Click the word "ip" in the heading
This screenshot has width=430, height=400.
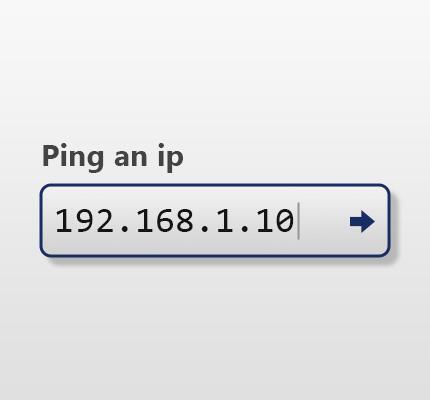tap(171, 157)
